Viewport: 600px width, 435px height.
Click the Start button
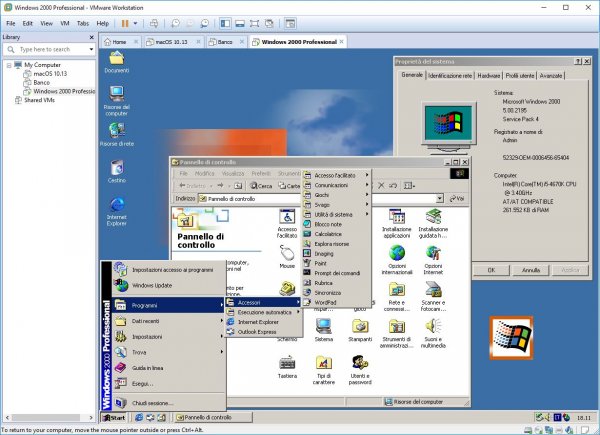113,416
